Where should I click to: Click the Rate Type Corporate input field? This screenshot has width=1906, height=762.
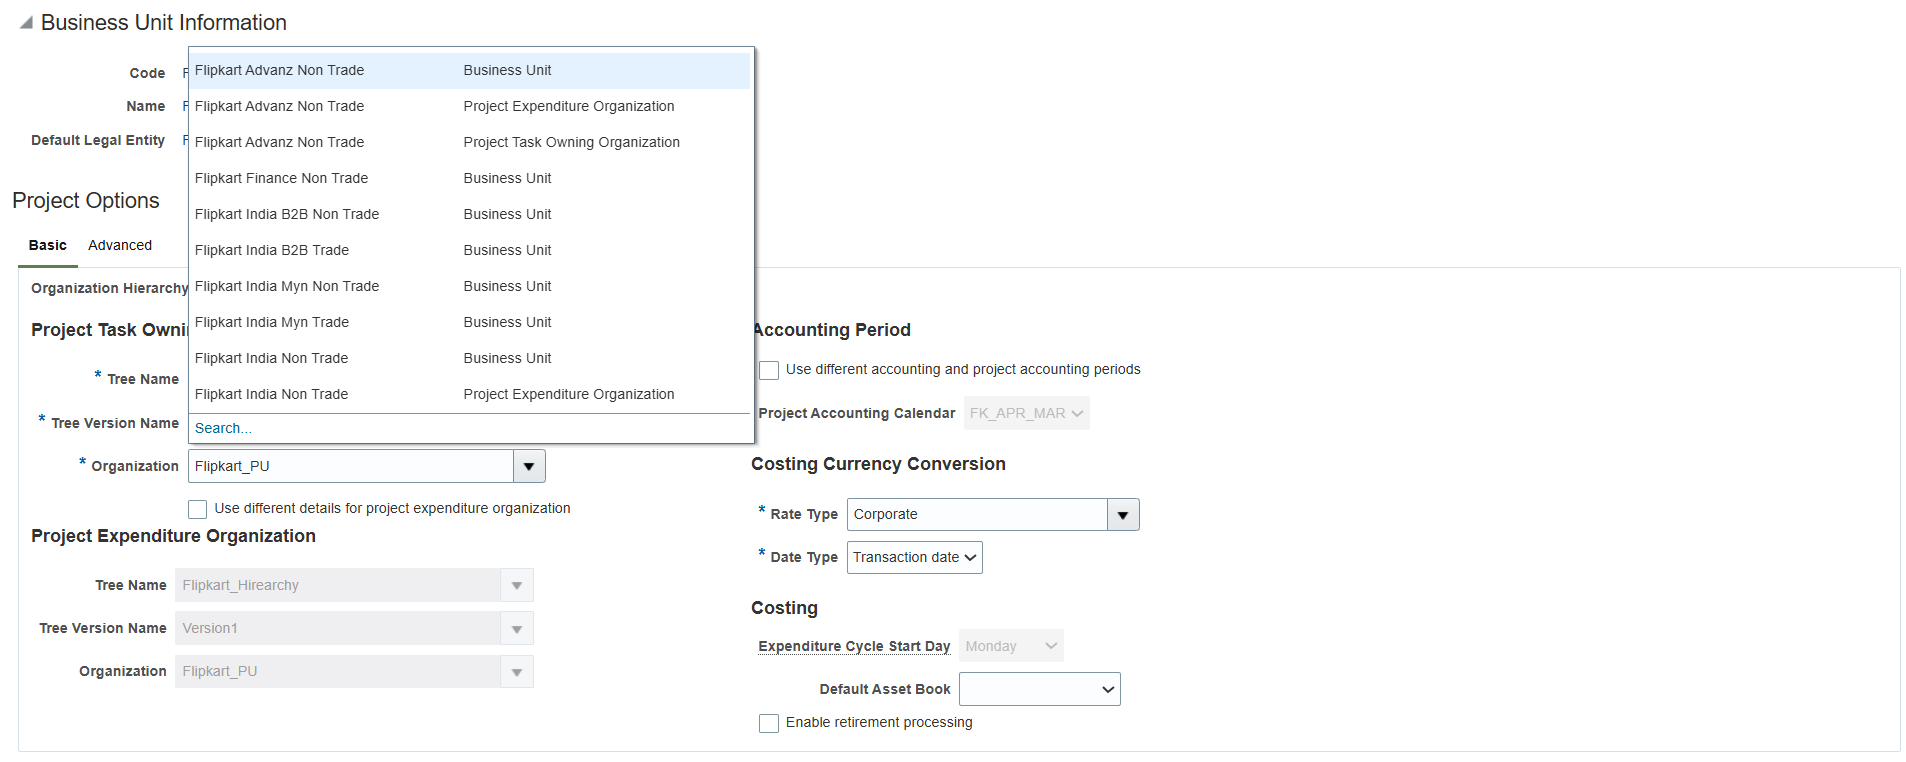(x=977, y=514)
